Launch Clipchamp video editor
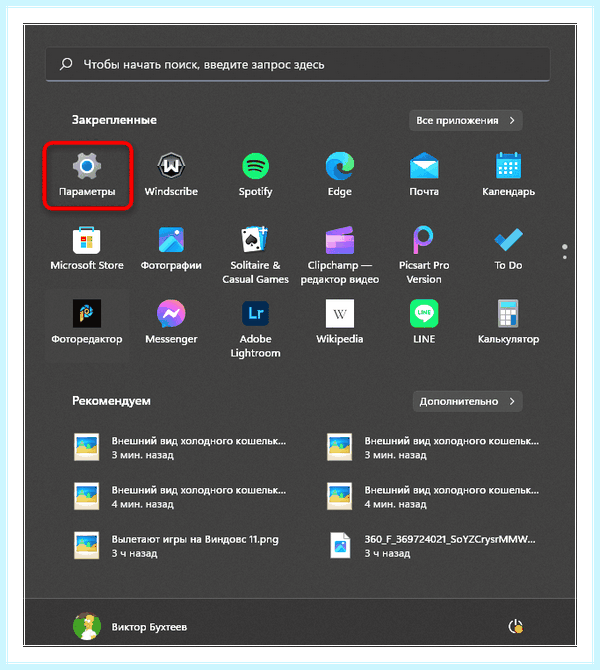Image resolution: width=600 pixels, height=670 pixels. [x=340, y=256]
